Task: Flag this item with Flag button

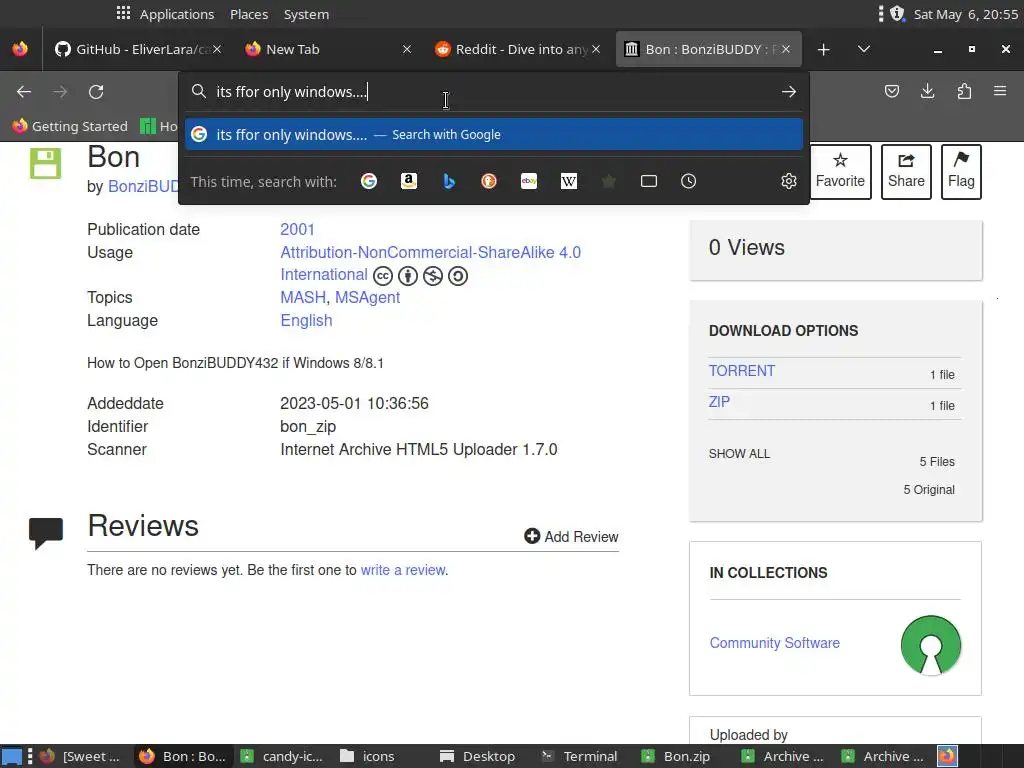Action: point(961,171)
